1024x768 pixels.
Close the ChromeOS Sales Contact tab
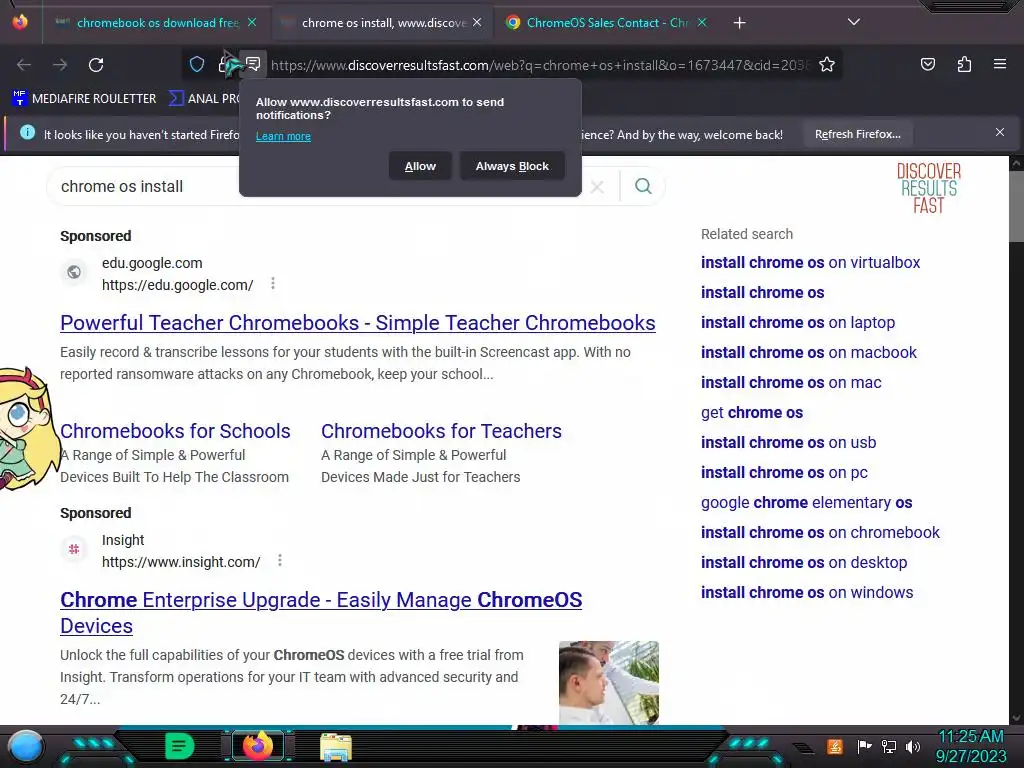702,22
